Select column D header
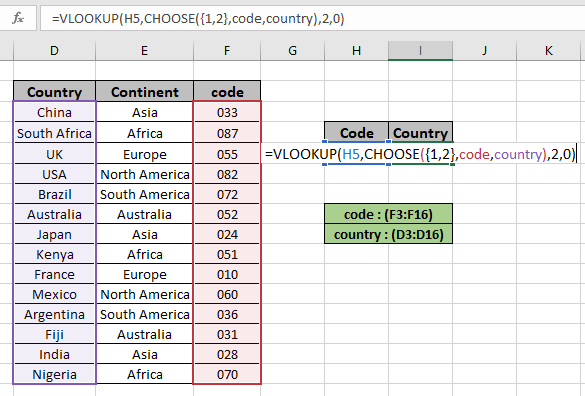Screen dimensions: 585x396 click(x=54, y=50)
